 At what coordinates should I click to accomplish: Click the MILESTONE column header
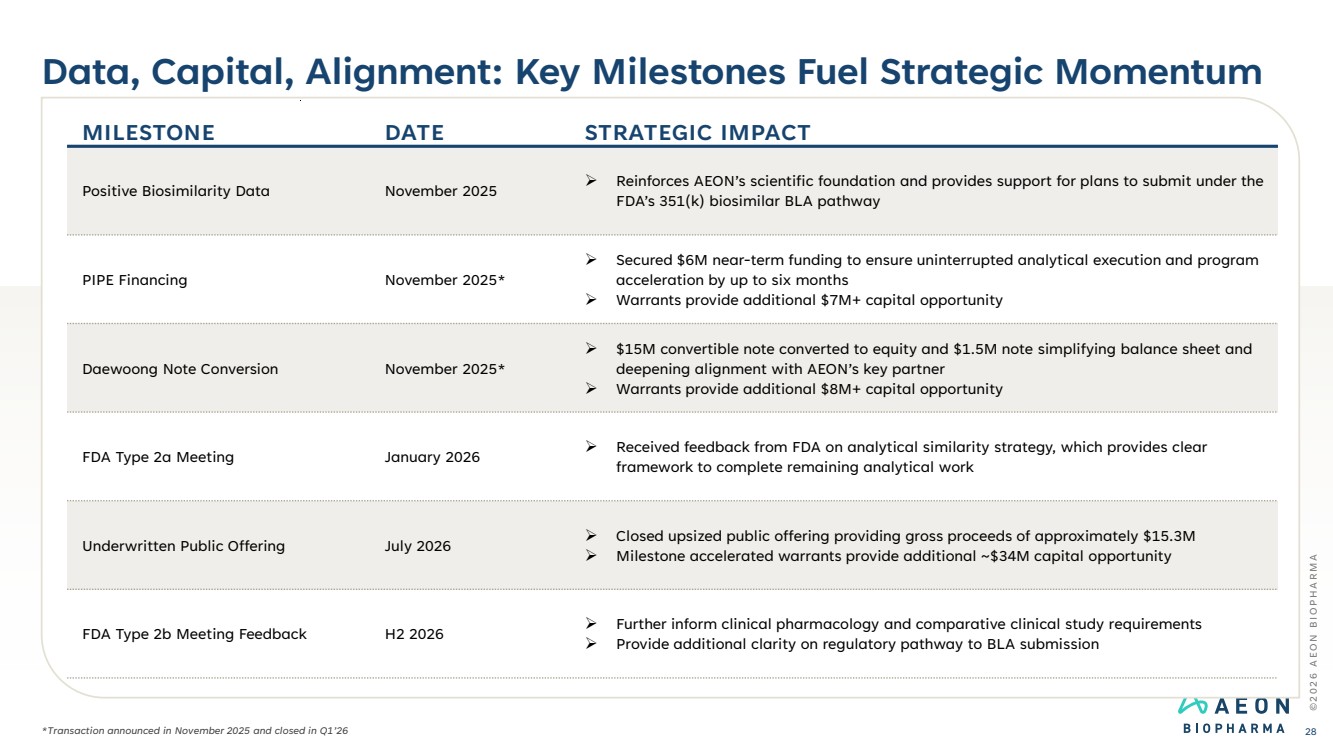(148, 133)
